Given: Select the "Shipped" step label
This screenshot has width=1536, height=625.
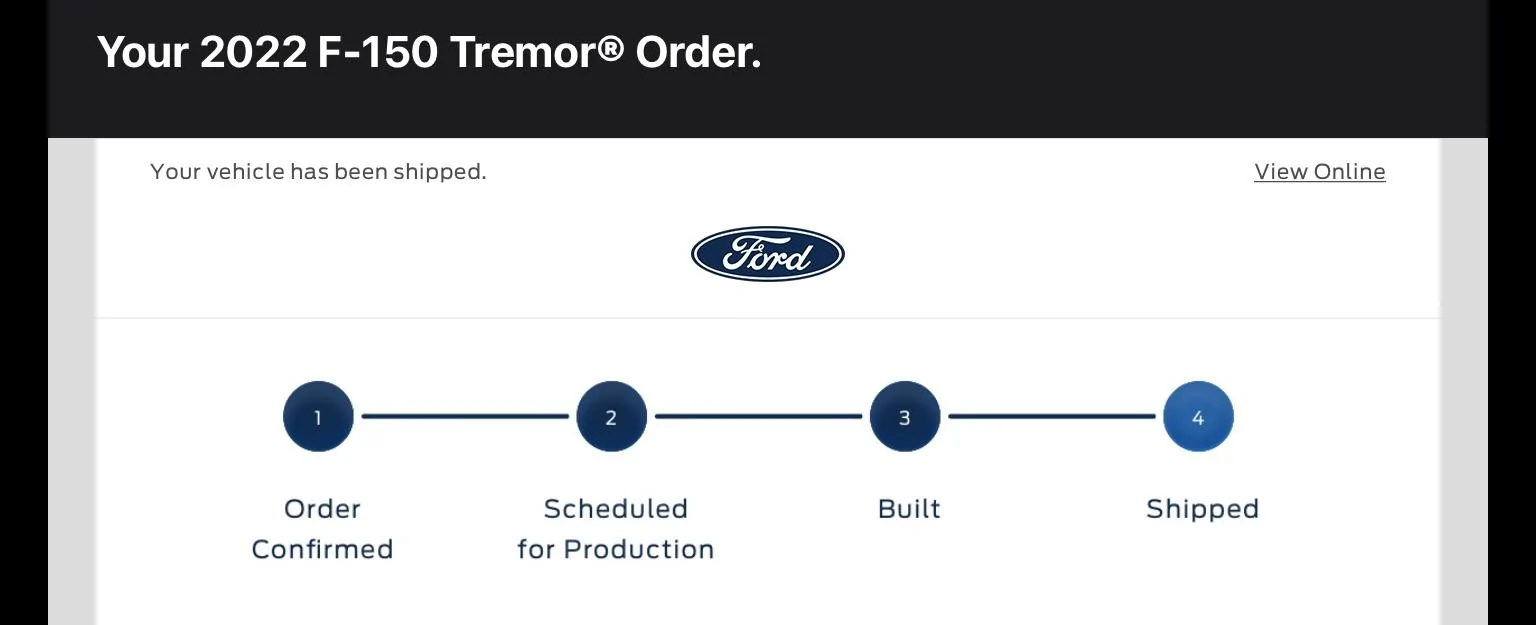Looking at the screenshot, I should coord(1202,509).
